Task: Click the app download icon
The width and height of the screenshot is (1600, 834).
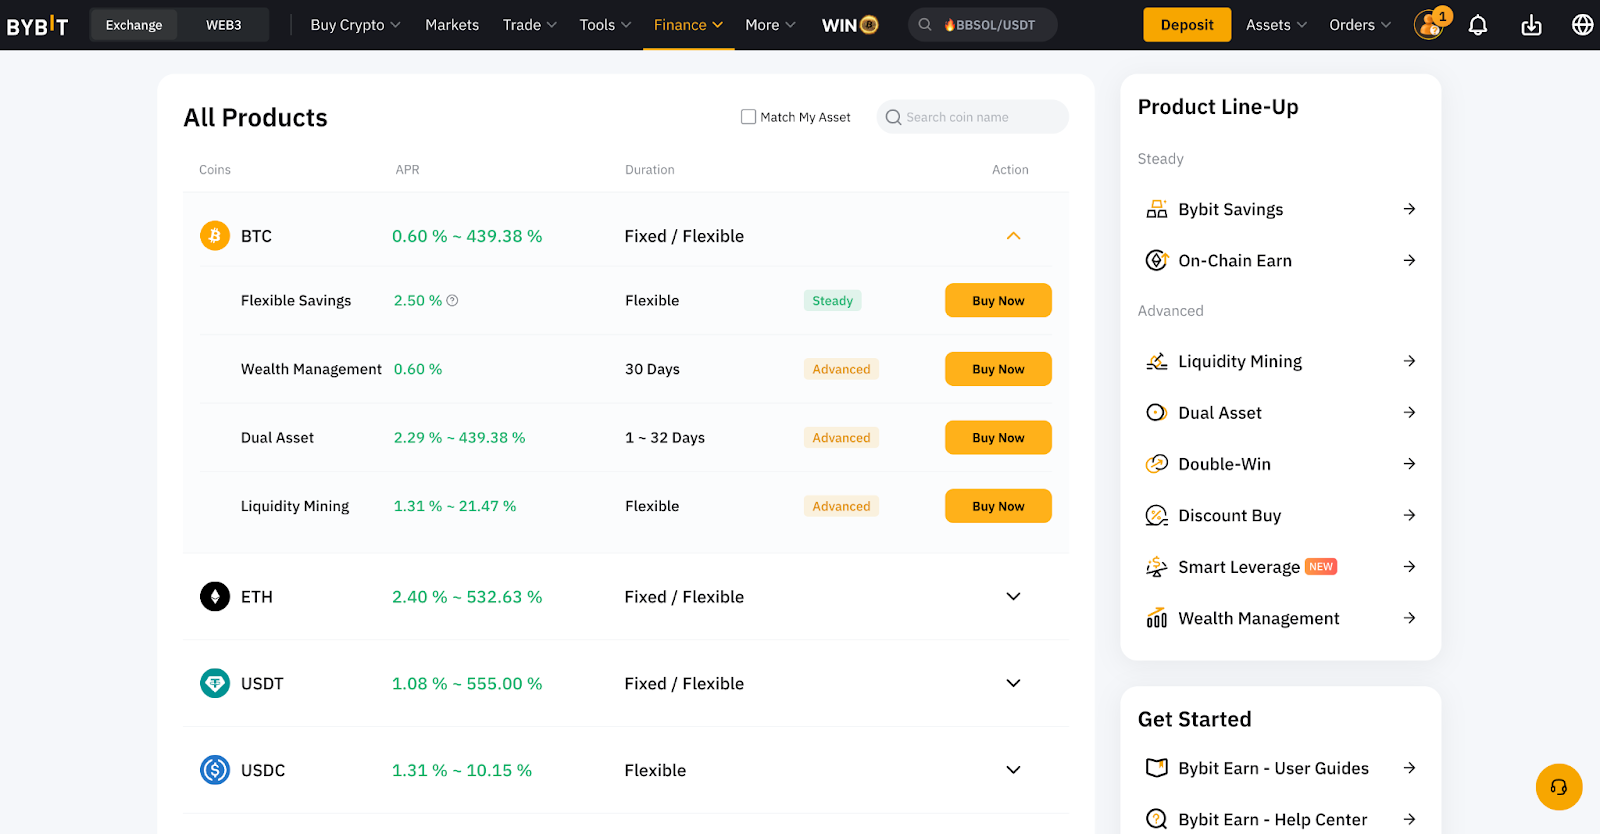Action: [x=1531, y=25]
